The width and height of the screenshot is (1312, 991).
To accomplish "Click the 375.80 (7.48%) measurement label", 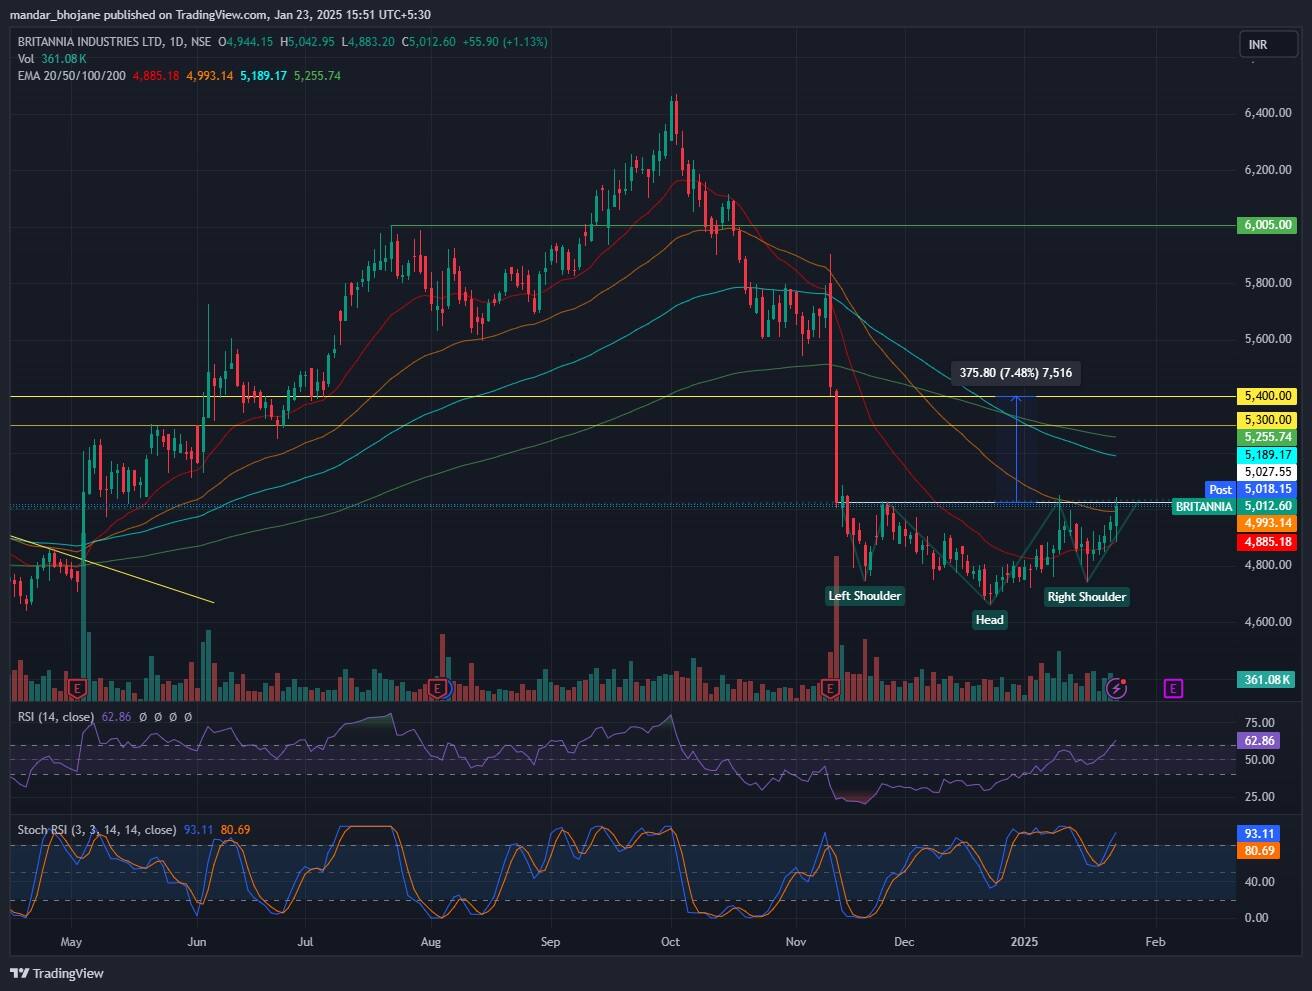I will (1016, 373).
